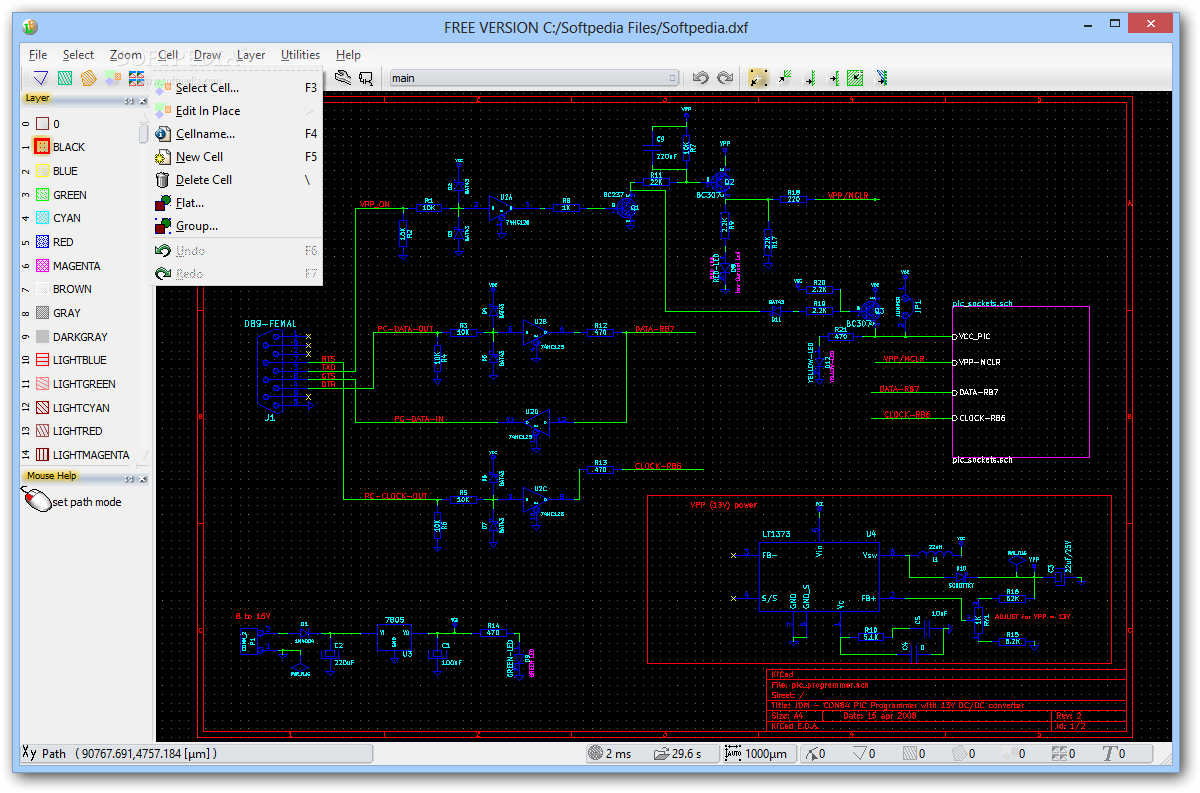The height and width of the screenshot is (793, 1200).
Task: Choose Group... menu entry
Action: tap(237, 226)
